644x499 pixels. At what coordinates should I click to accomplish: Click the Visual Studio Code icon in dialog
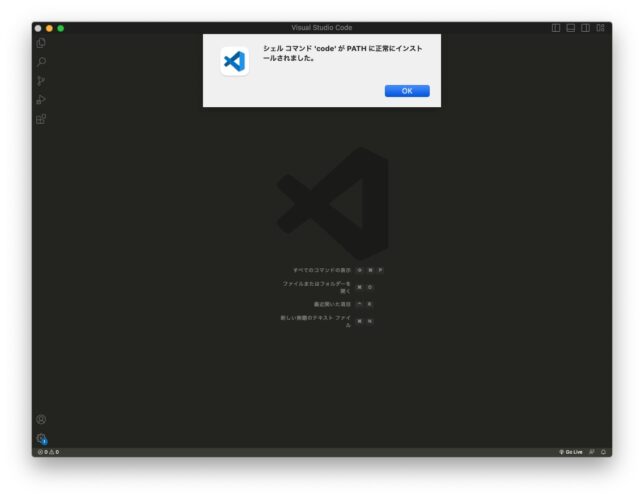(235, 61)
